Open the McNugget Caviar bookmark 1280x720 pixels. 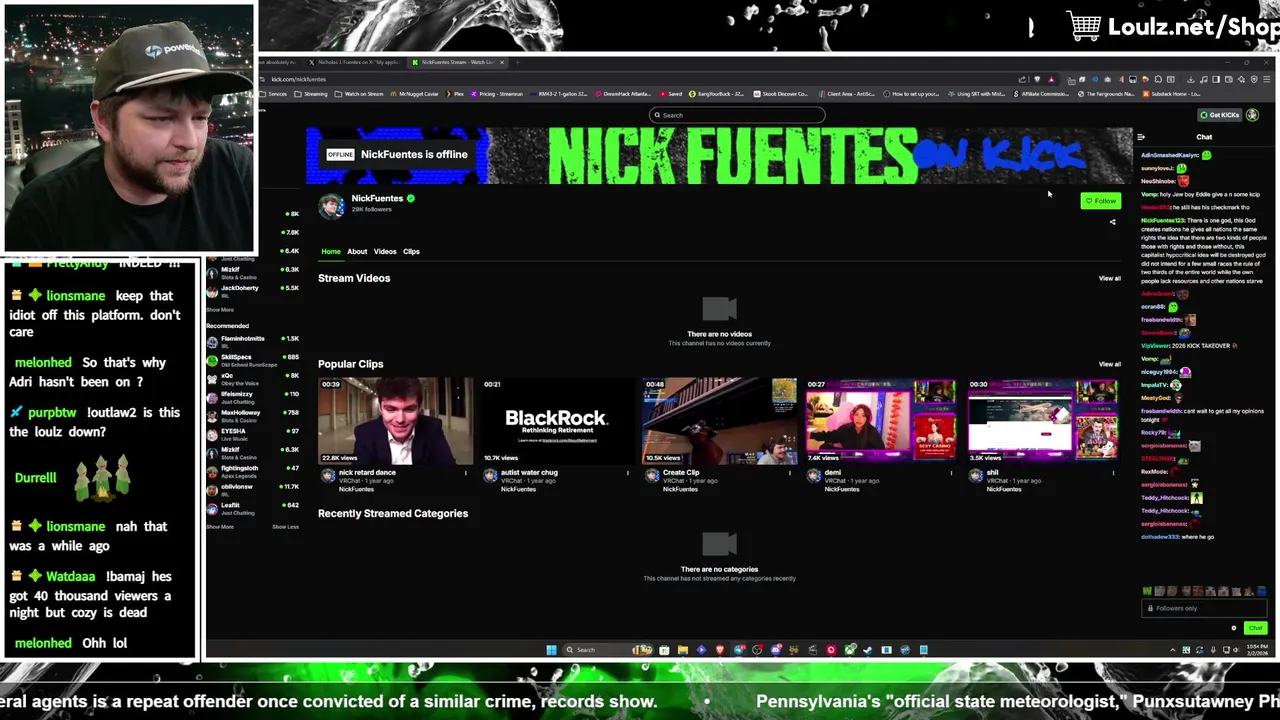415,94
